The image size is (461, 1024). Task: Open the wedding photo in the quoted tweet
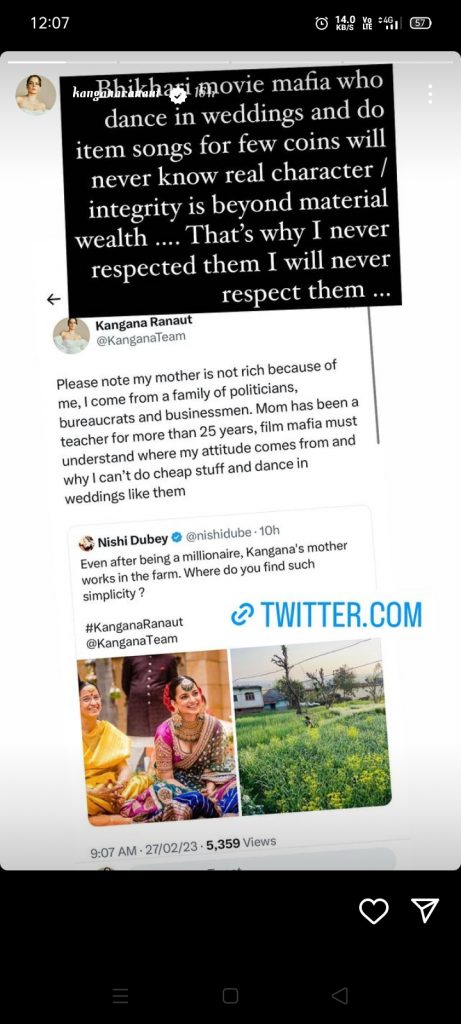(155, 736)
